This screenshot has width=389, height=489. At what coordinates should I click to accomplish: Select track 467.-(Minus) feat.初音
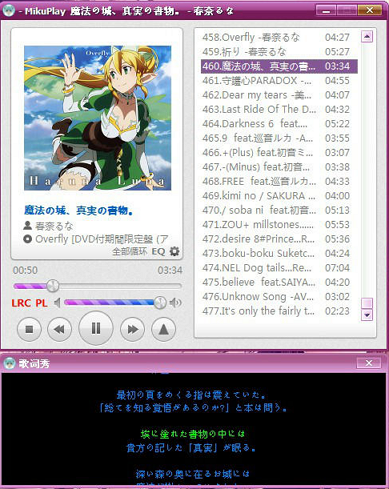click(279, 167)
